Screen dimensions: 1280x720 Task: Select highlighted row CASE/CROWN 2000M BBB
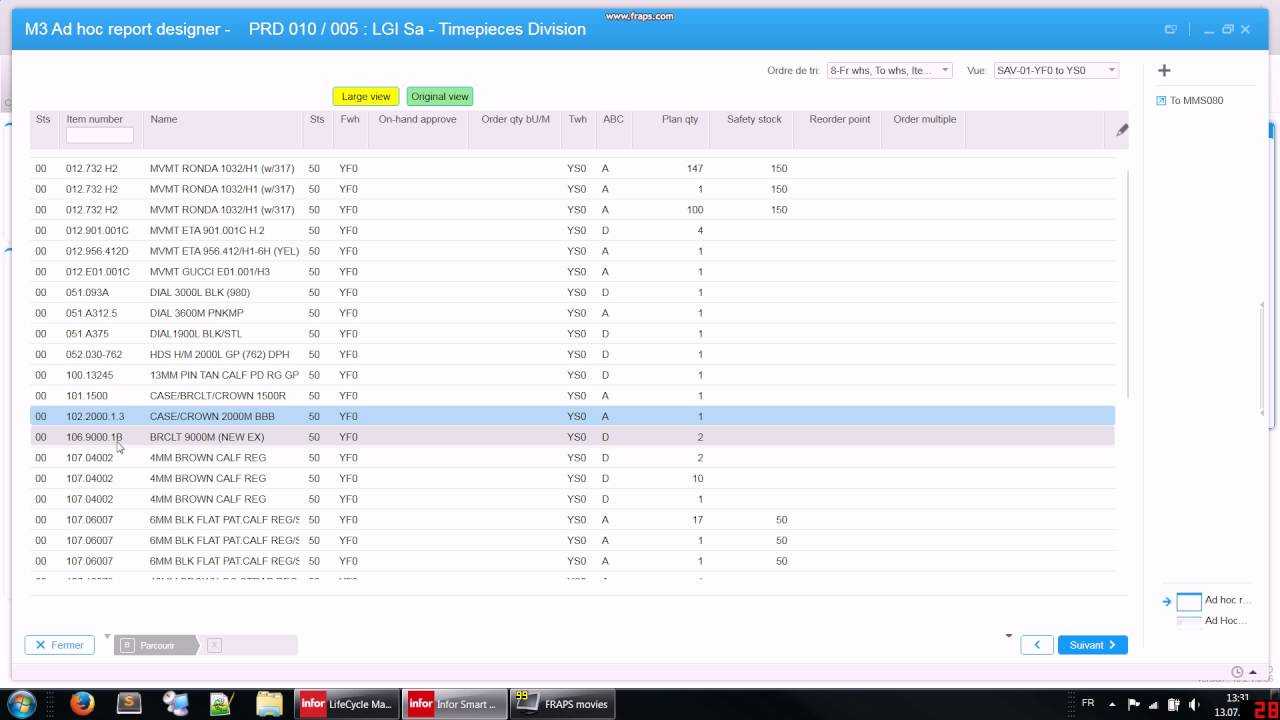pos(572,416)
